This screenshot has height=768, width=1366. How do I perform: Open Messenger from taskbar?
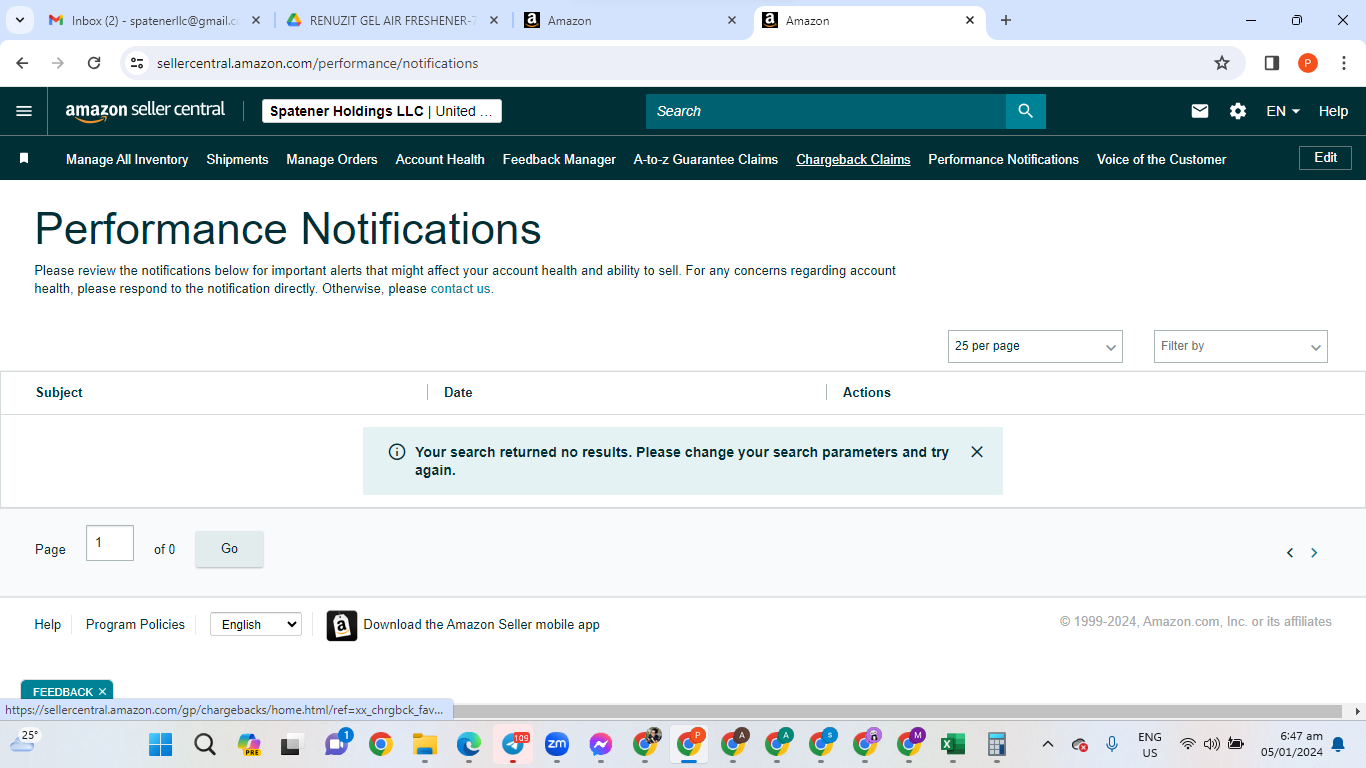click(x=600, y=744)
